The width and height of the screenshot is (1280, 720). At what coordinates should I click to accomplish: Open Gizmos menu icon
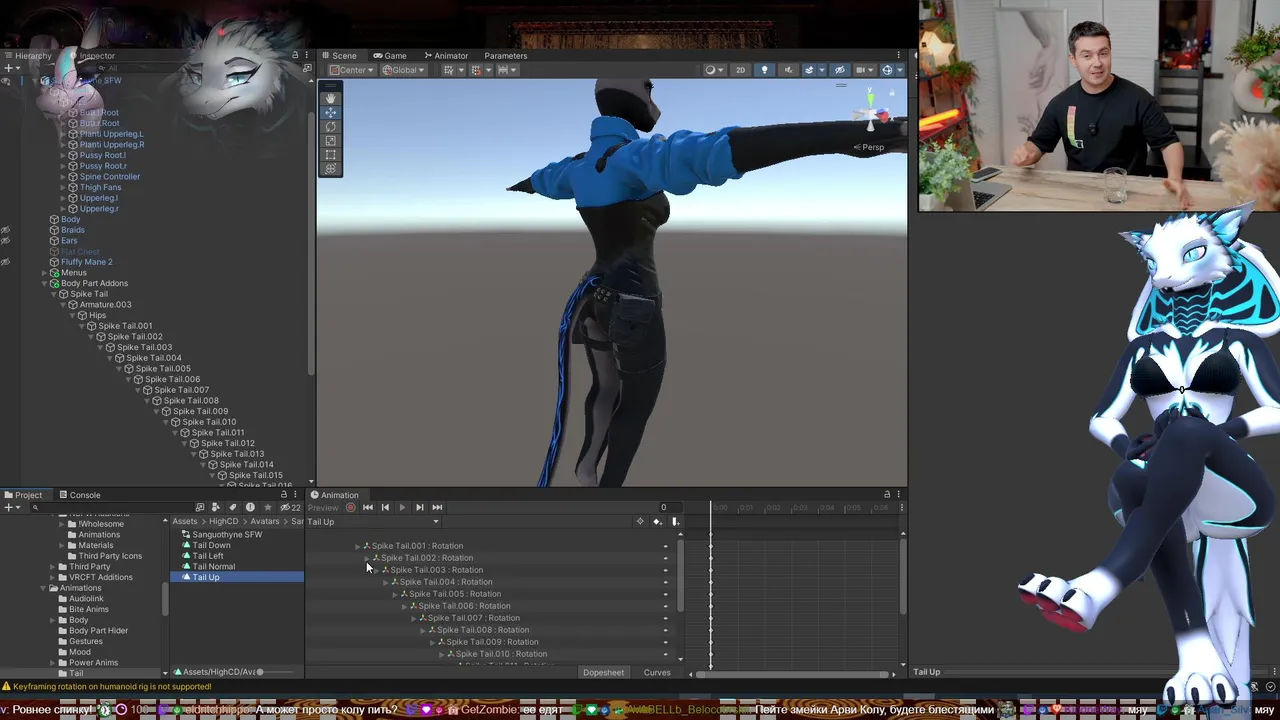pyautogui.click(x=889, y=70)
